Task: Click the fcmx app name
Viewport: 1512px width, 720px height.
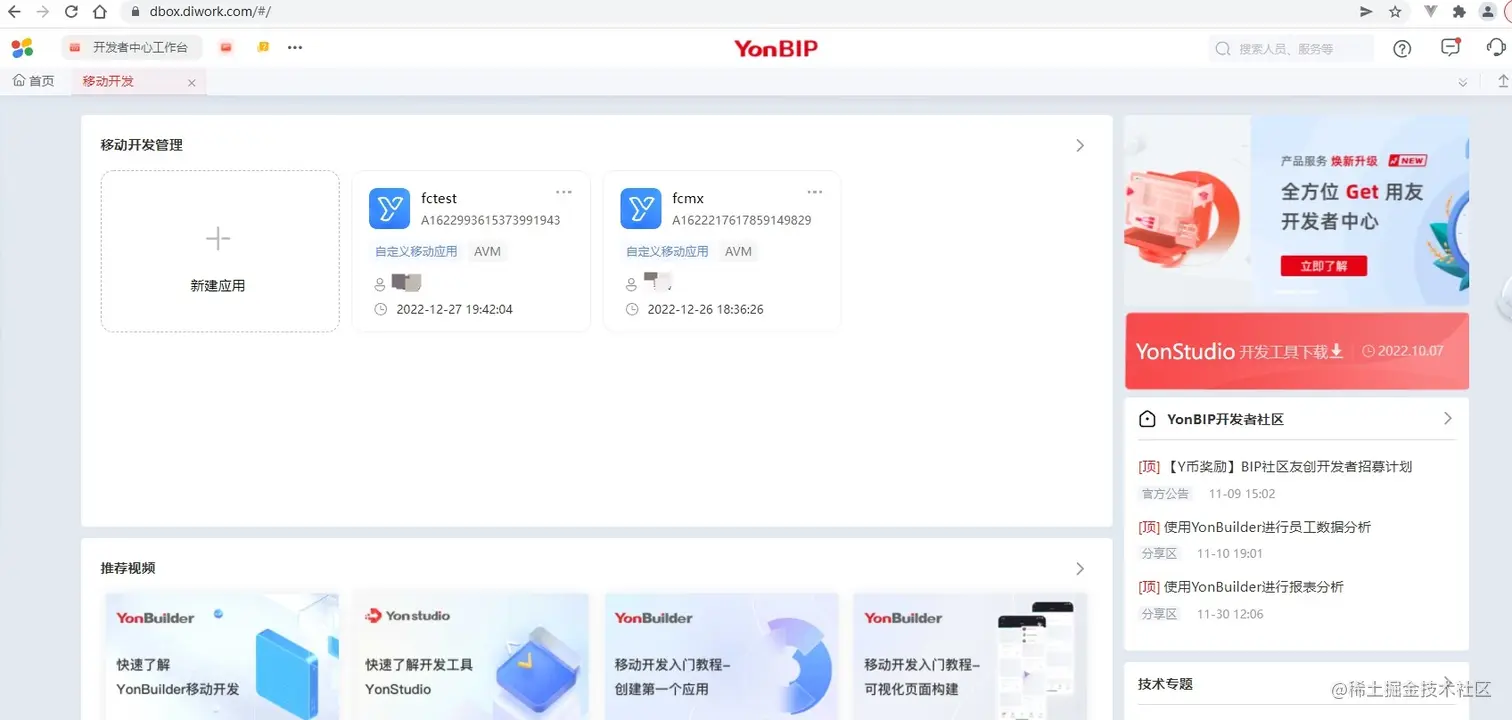Action: (688, 198)
